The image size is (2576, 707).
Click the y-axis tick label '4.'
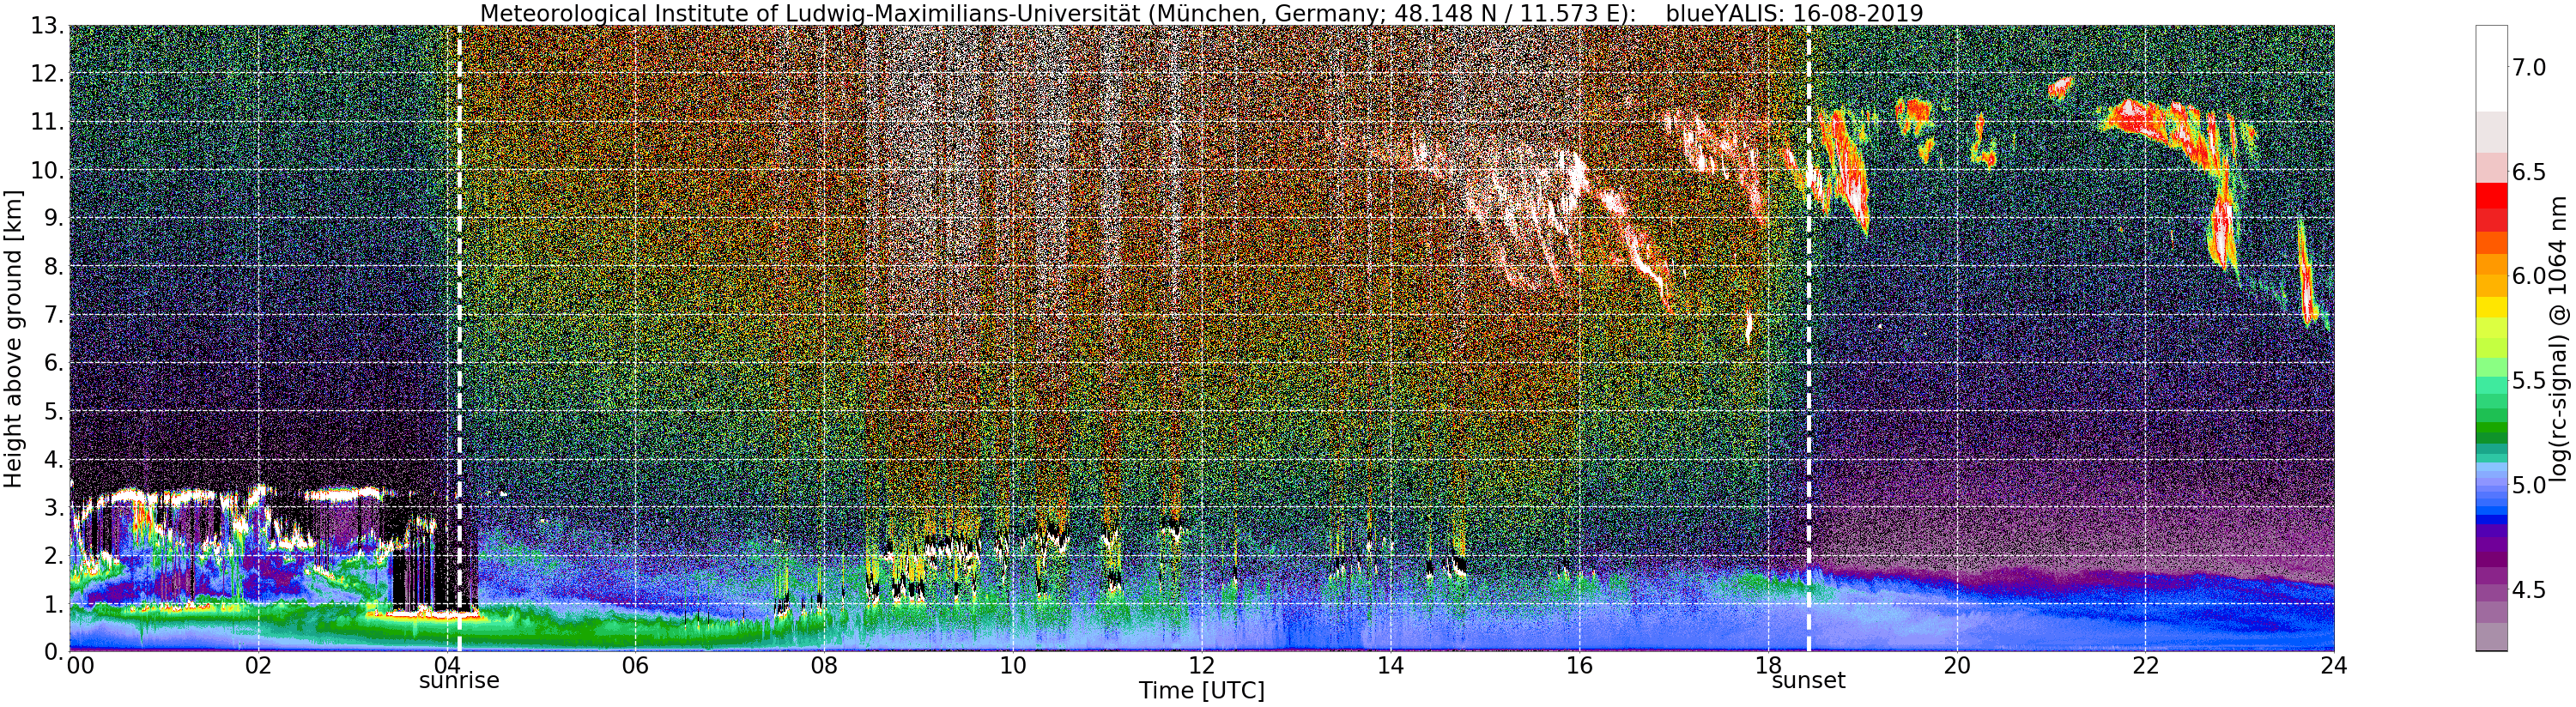point(54,459)
